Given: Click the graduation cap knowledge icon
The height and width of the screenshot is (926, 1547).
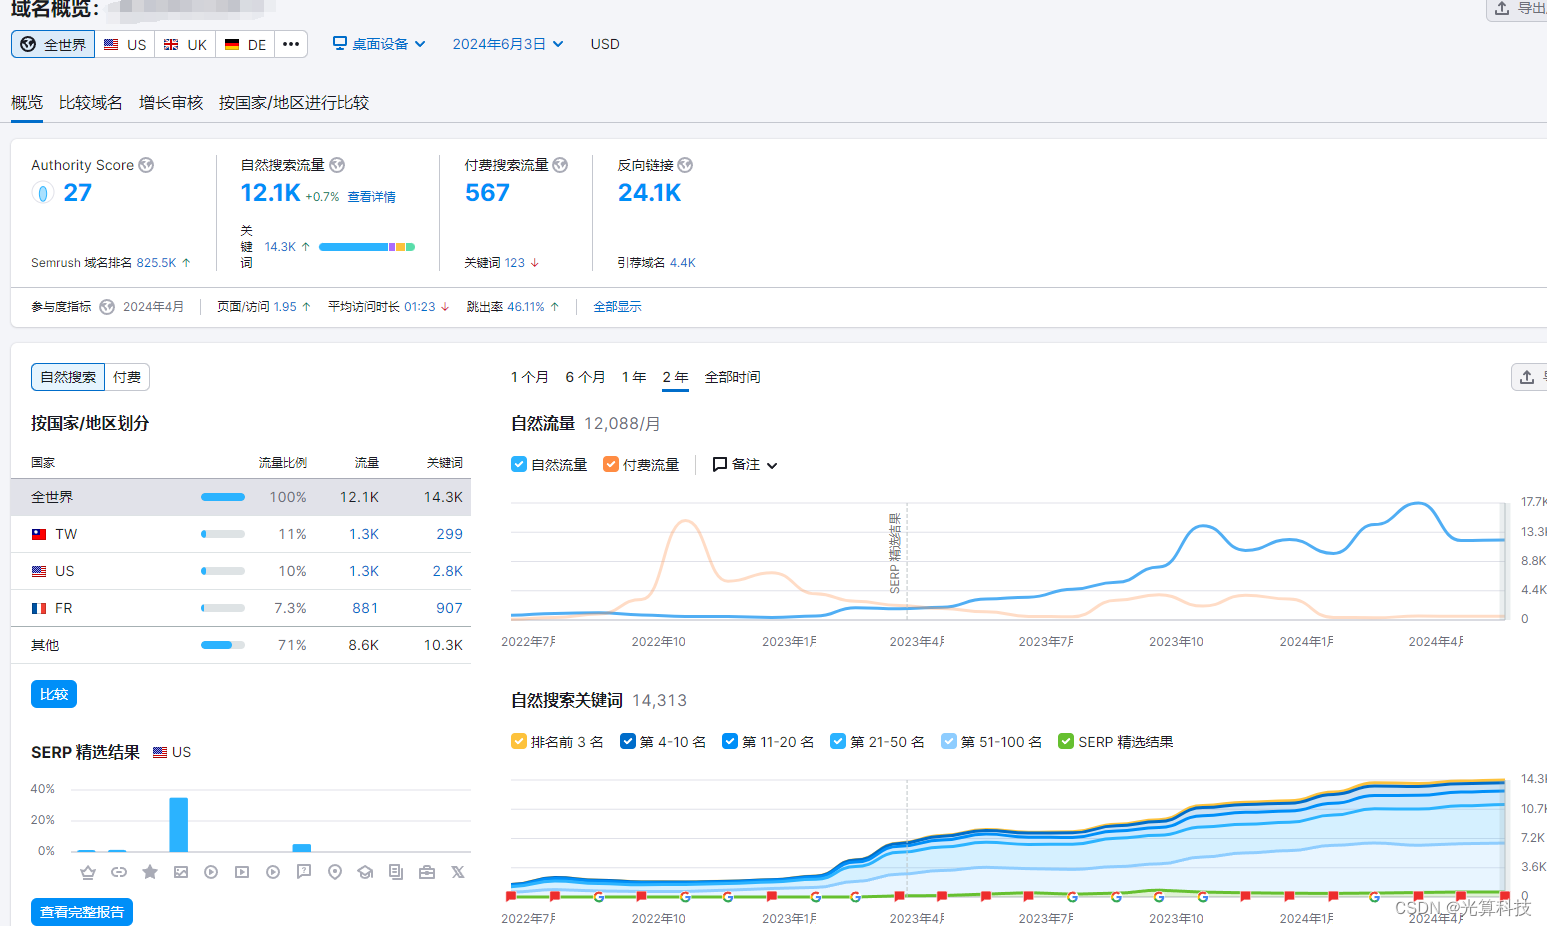Looking at the screenshot, I should 365,872.
